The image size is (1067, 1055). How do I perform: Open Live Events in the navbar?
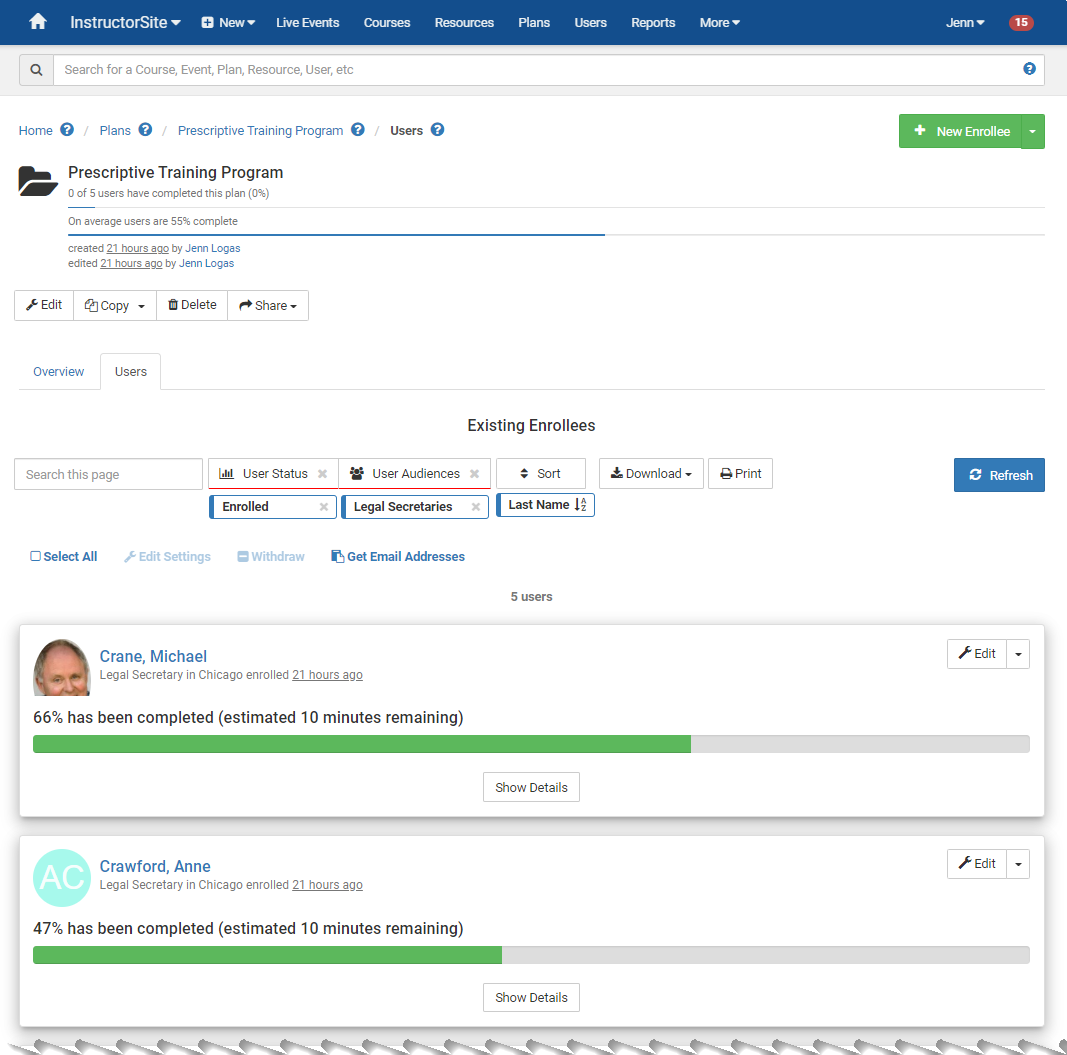[308, 22]
